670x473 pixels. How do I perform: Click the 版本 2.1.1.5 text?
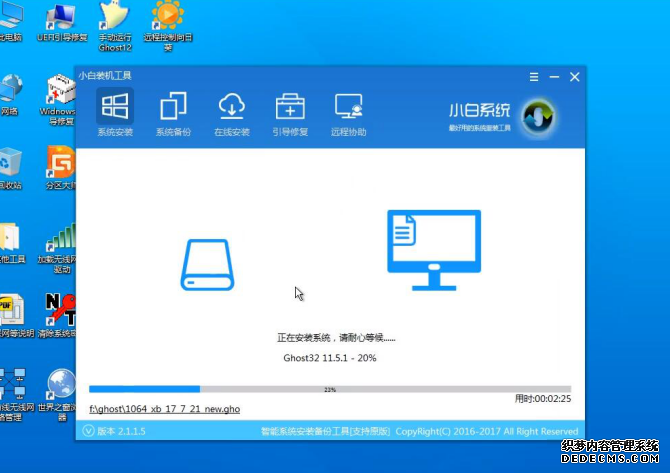tap(121, 431)
